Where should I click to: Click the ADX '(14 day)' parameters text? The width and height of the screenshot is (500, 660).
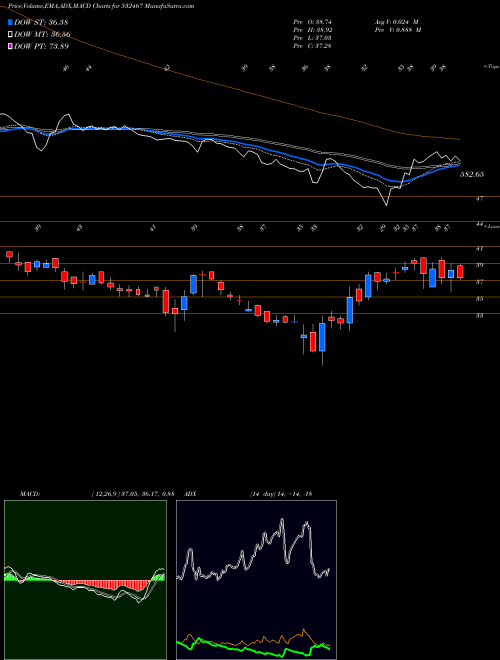point(263,494)
